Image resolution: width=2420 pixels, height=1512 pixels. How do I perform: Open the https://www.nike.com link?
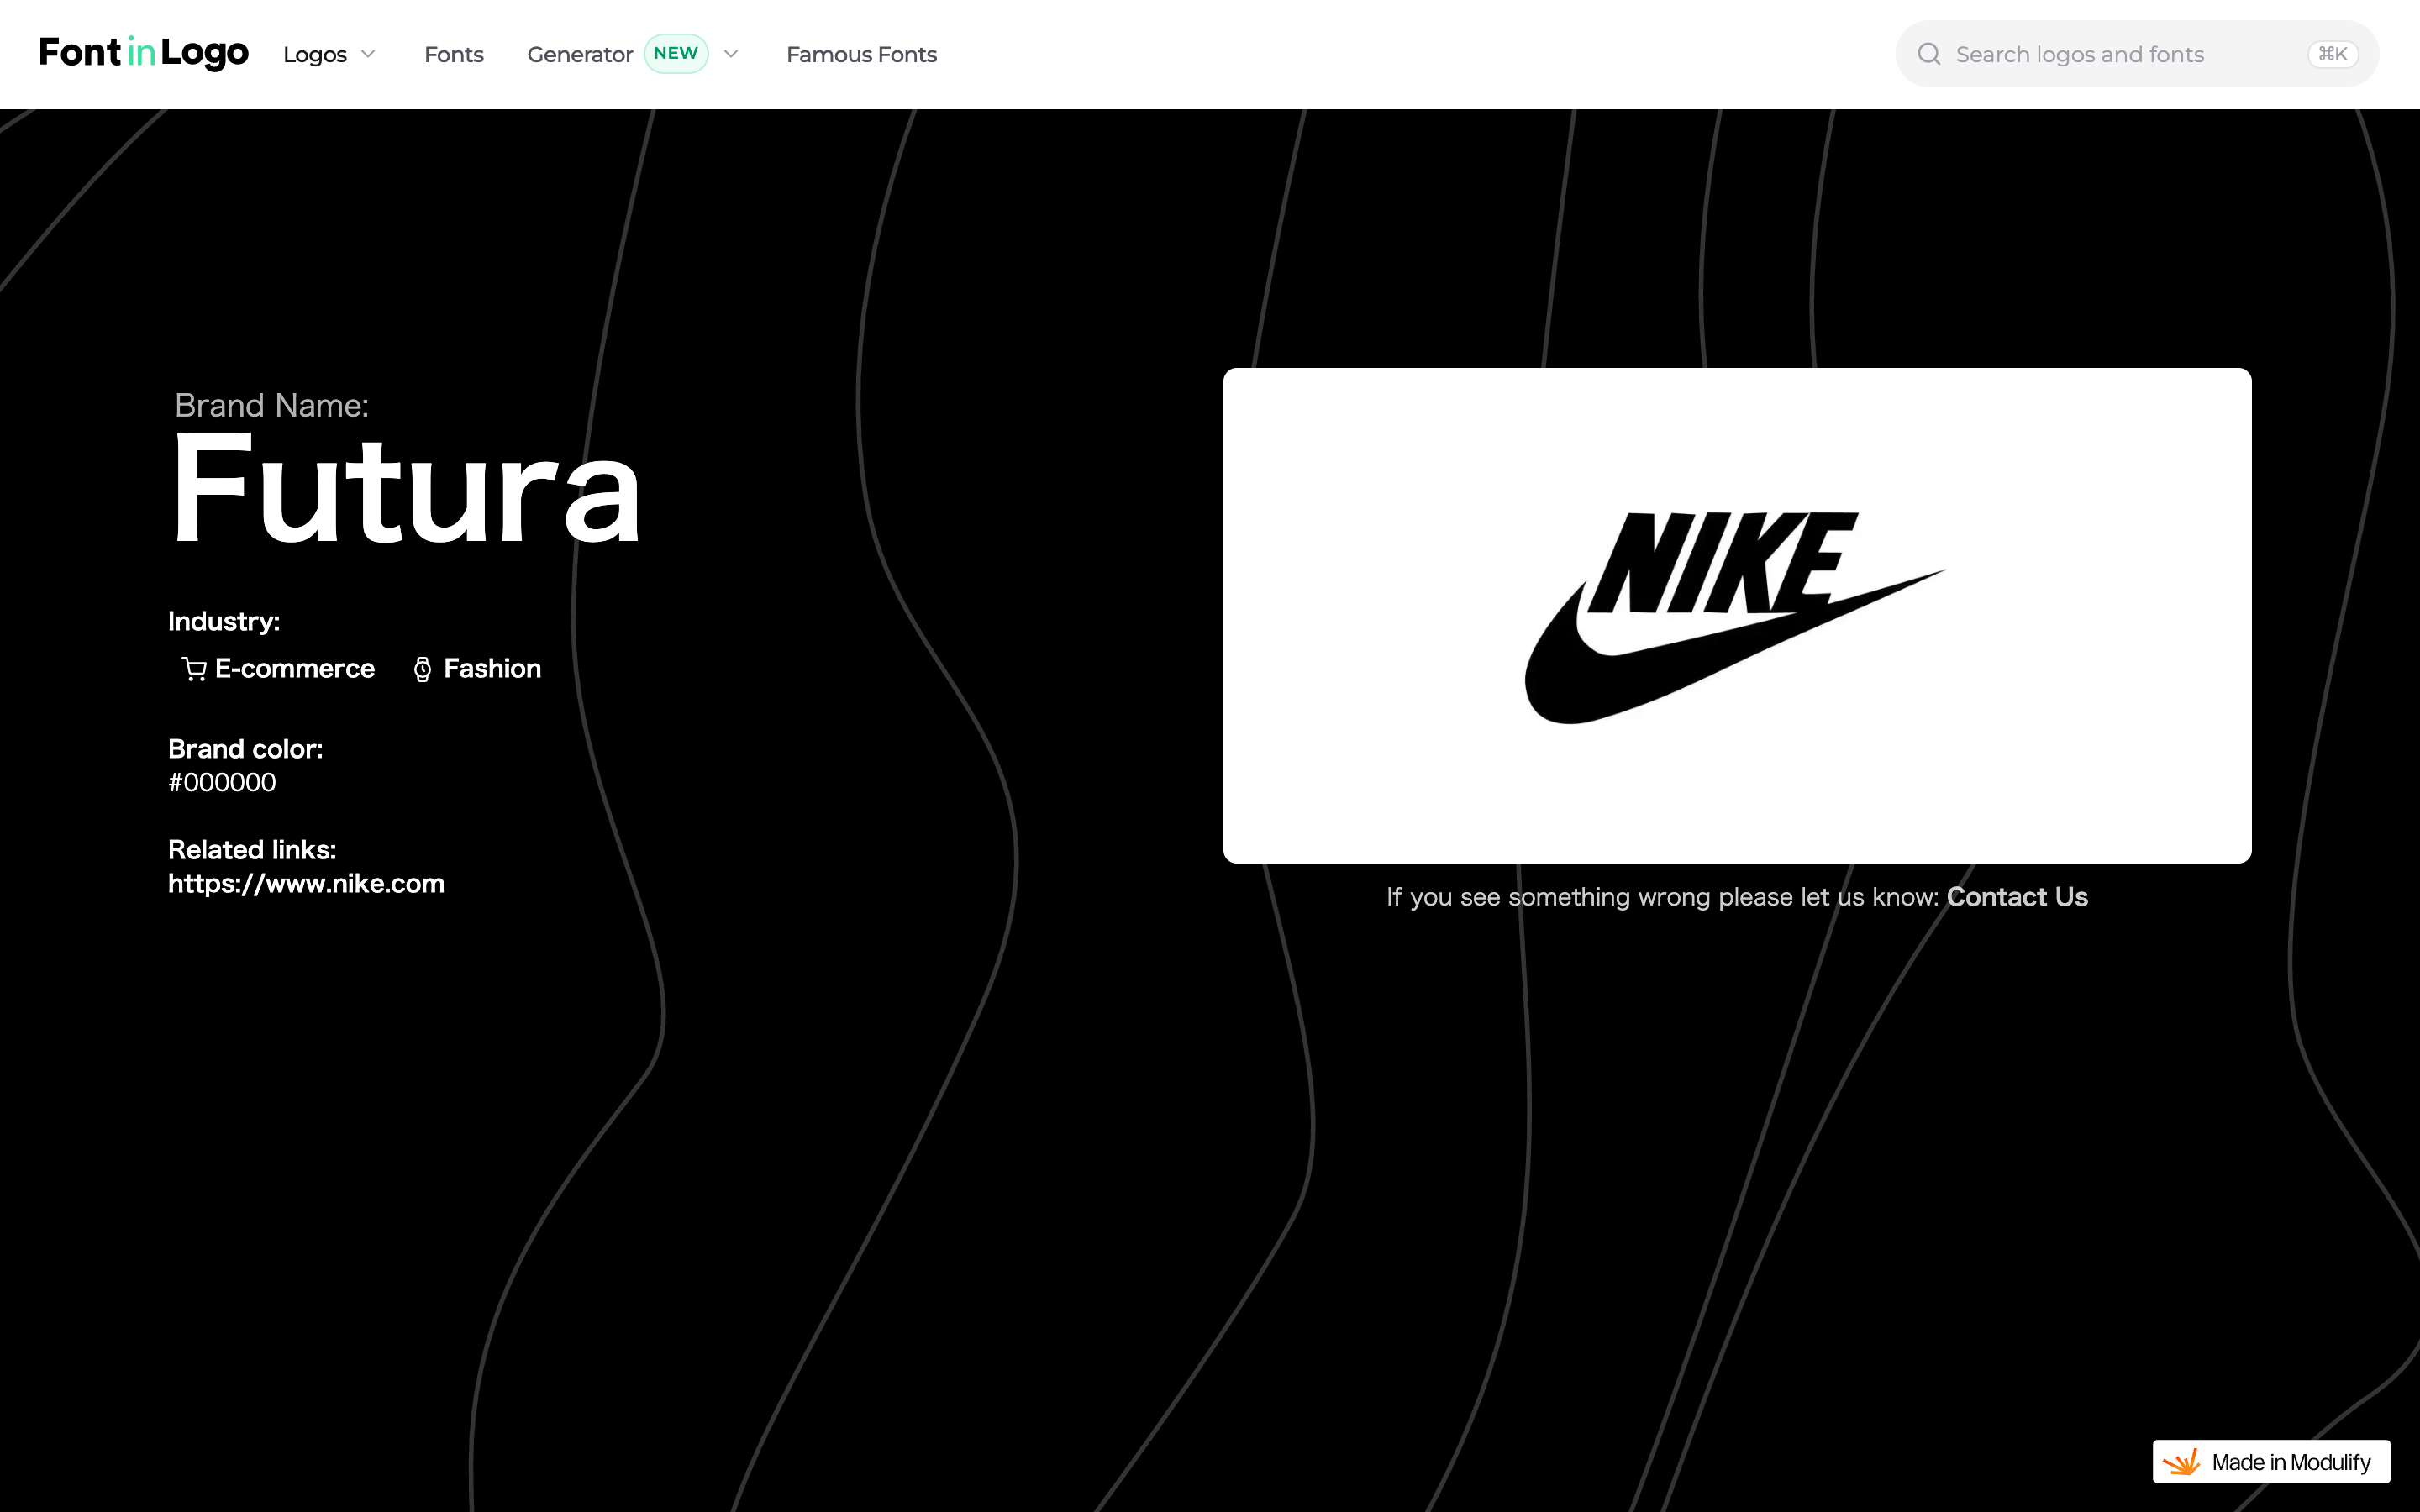coord(306,884)
